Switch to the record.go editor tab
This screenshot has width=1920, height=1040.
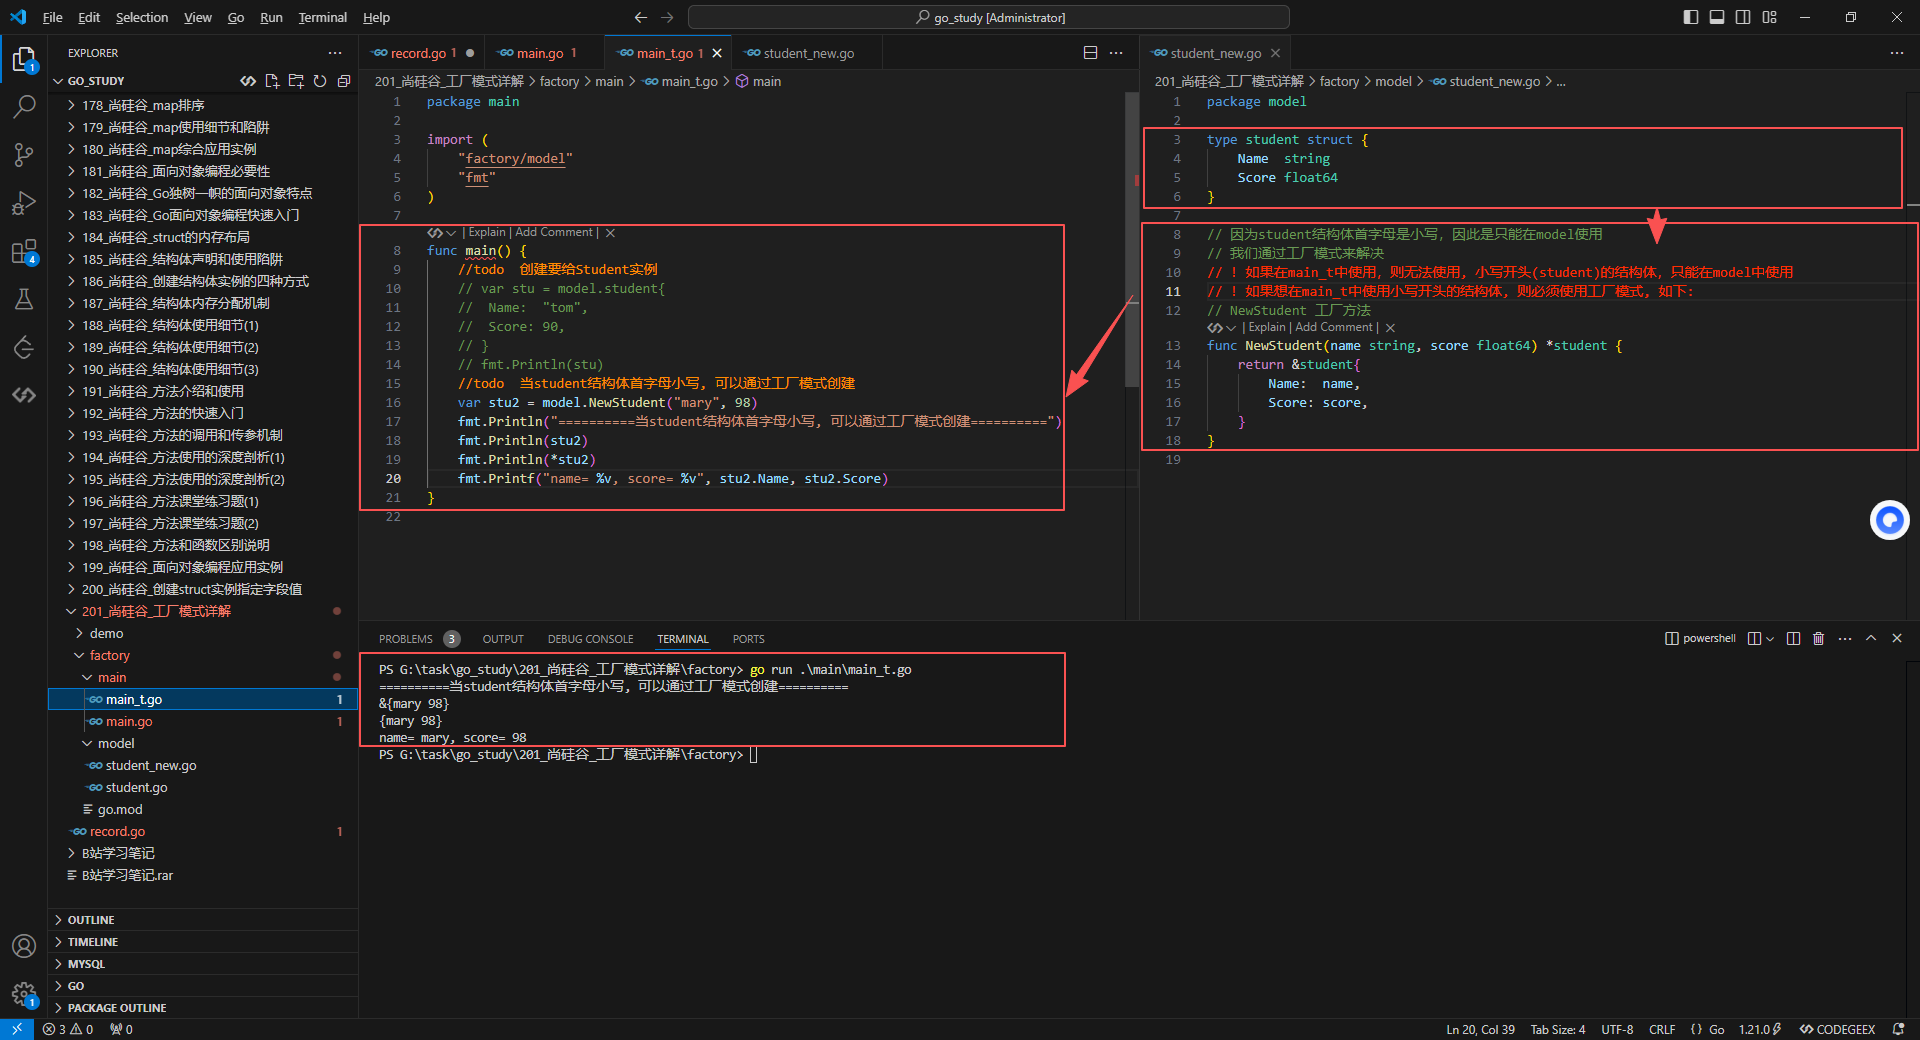[x=418, y=53]
